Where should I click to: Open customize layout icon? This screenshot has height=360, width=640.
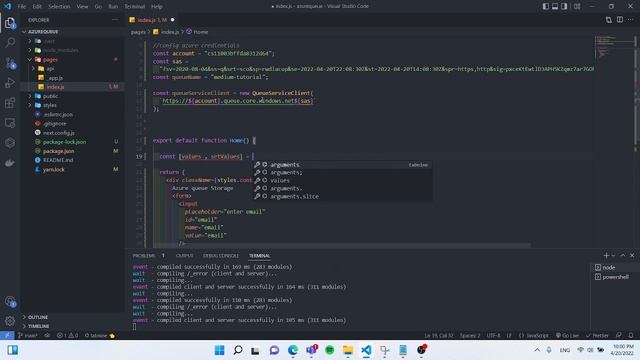tap(577, 6)
